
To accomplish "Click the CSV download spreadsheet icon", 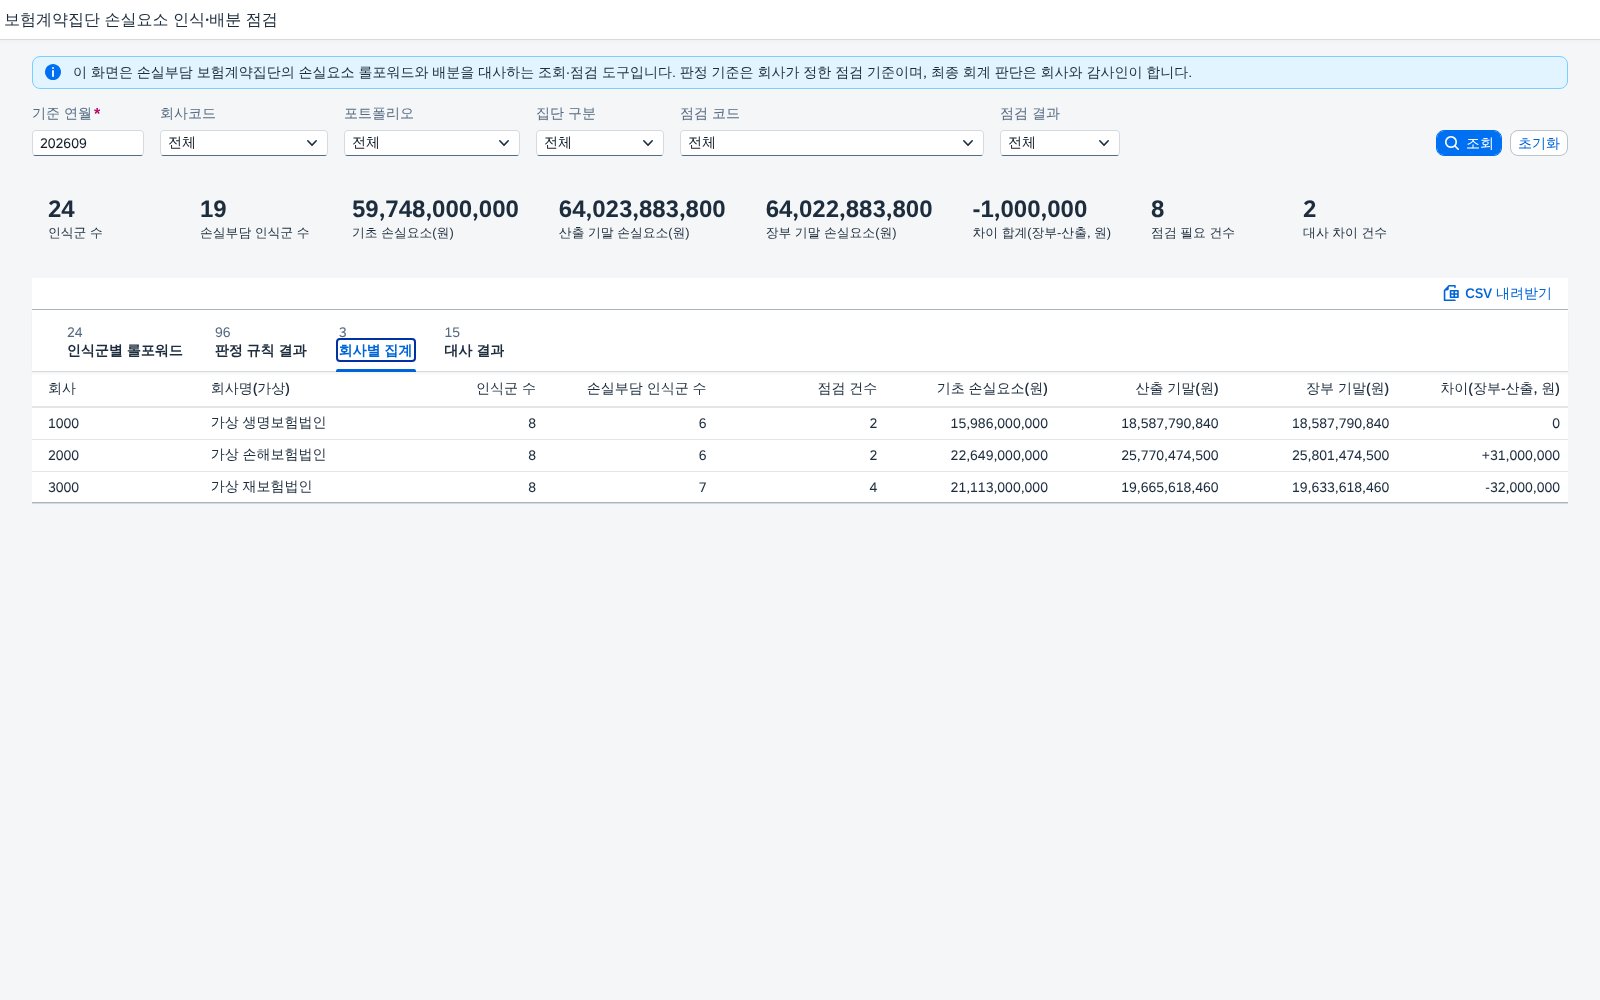I will click(x=1451, y=293).
